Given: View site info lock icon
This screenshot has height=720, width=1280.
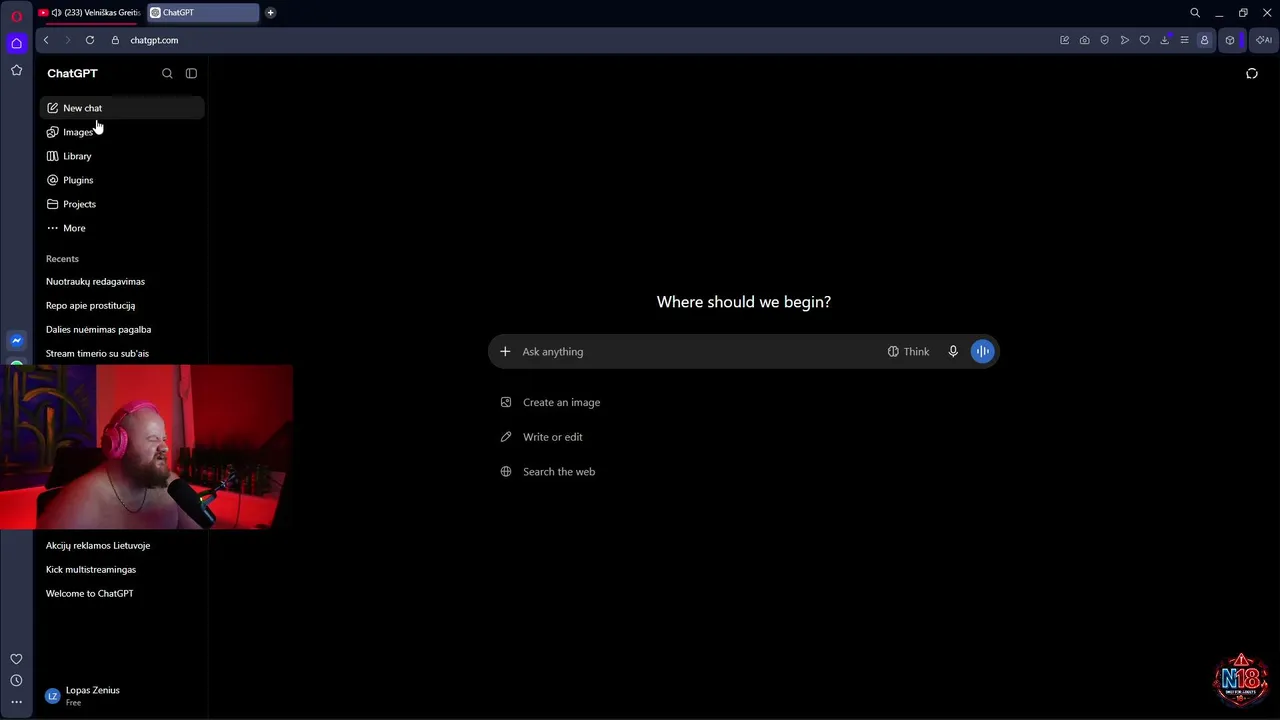Looking at the screenshot, I should pyautogui.click(x=115, y=40).
